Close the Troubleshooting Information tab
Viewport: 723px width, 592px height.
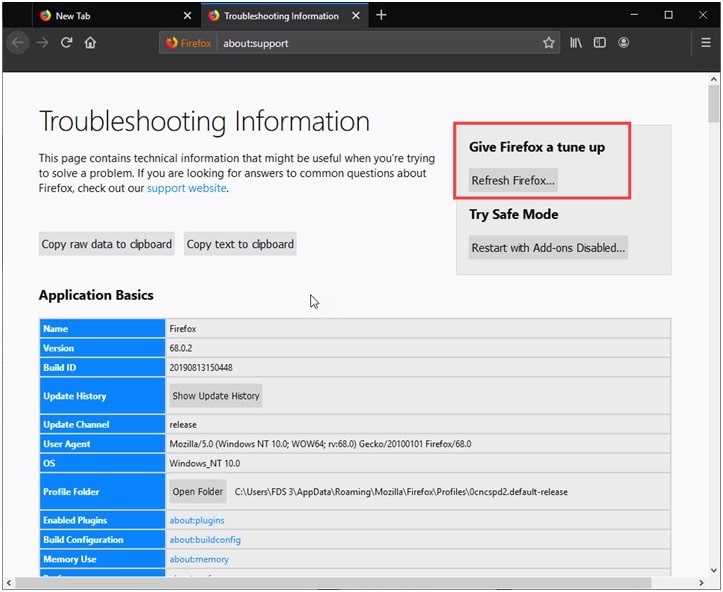click(356, 16)
